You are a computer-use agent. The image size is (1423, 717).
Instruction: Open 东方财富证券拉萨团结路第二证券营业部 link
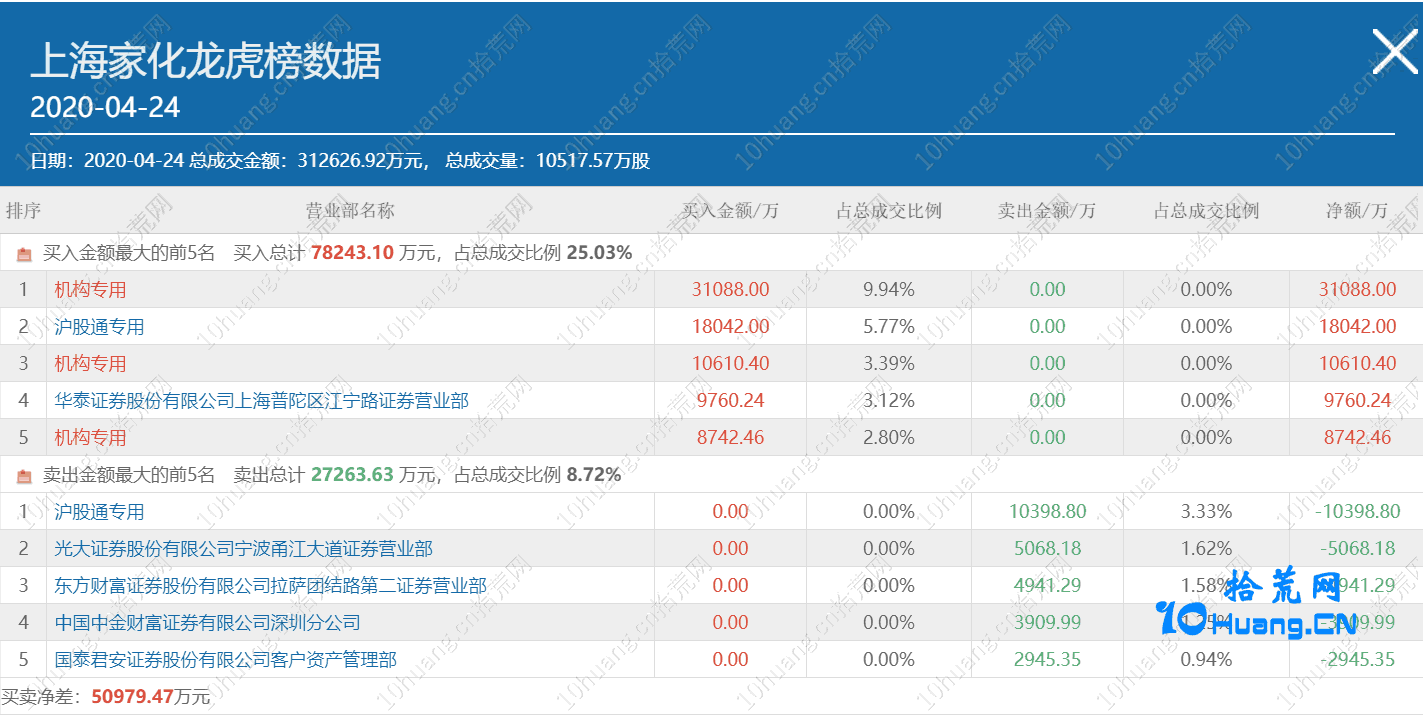(x=270, y=586)
